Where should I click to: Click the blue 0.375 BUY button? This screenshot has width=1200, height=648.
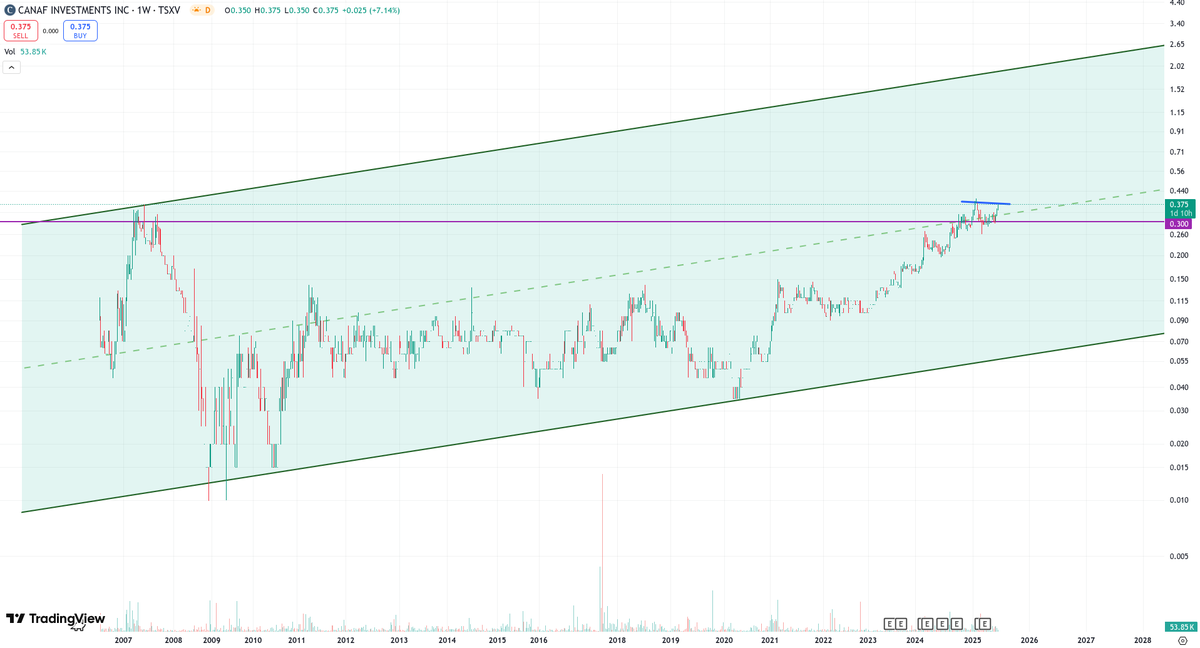coord(80,31)
